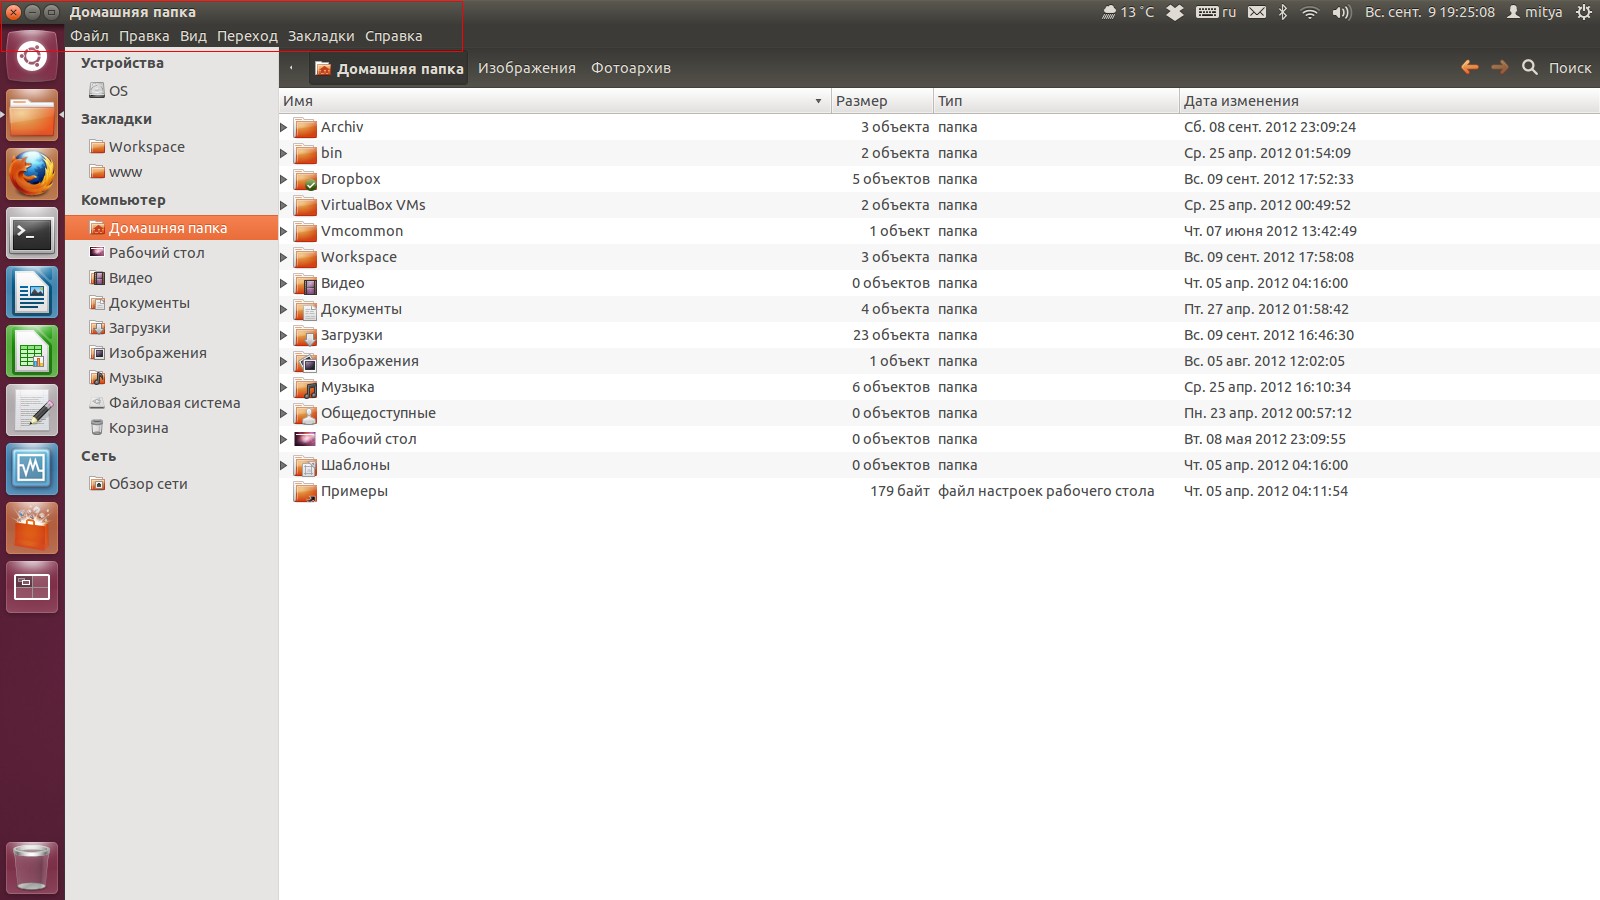Open the Файл menu

pos(89,36)
